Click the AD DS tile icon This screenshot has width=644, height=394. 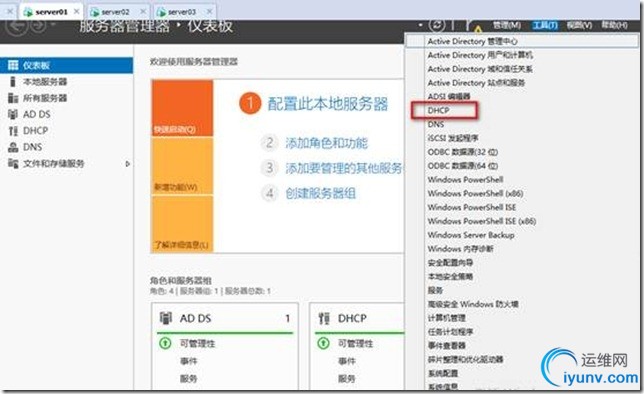(x=166, y=318)
